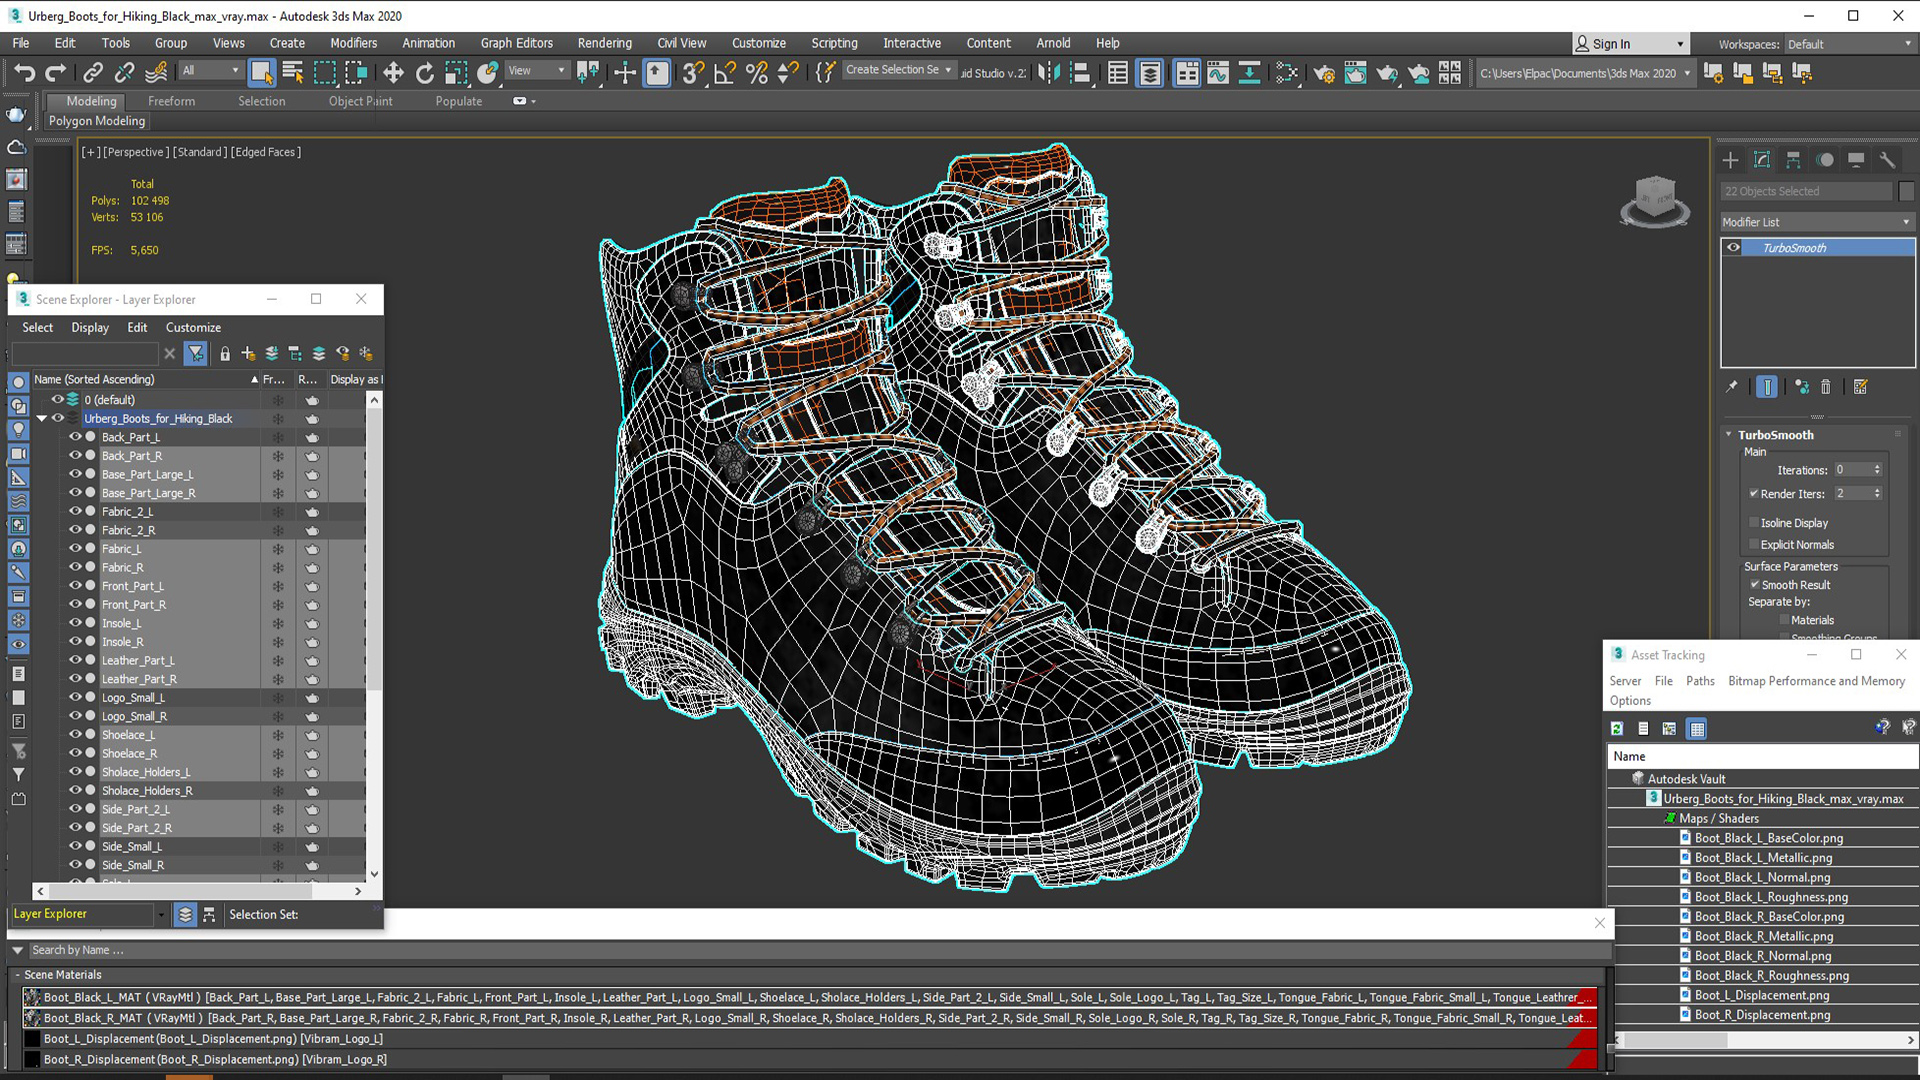Image resolution: width=1920 pixels, height=1080 pixels.
Task: Activate the Unlink Selection tool
Action: (124, 72)
